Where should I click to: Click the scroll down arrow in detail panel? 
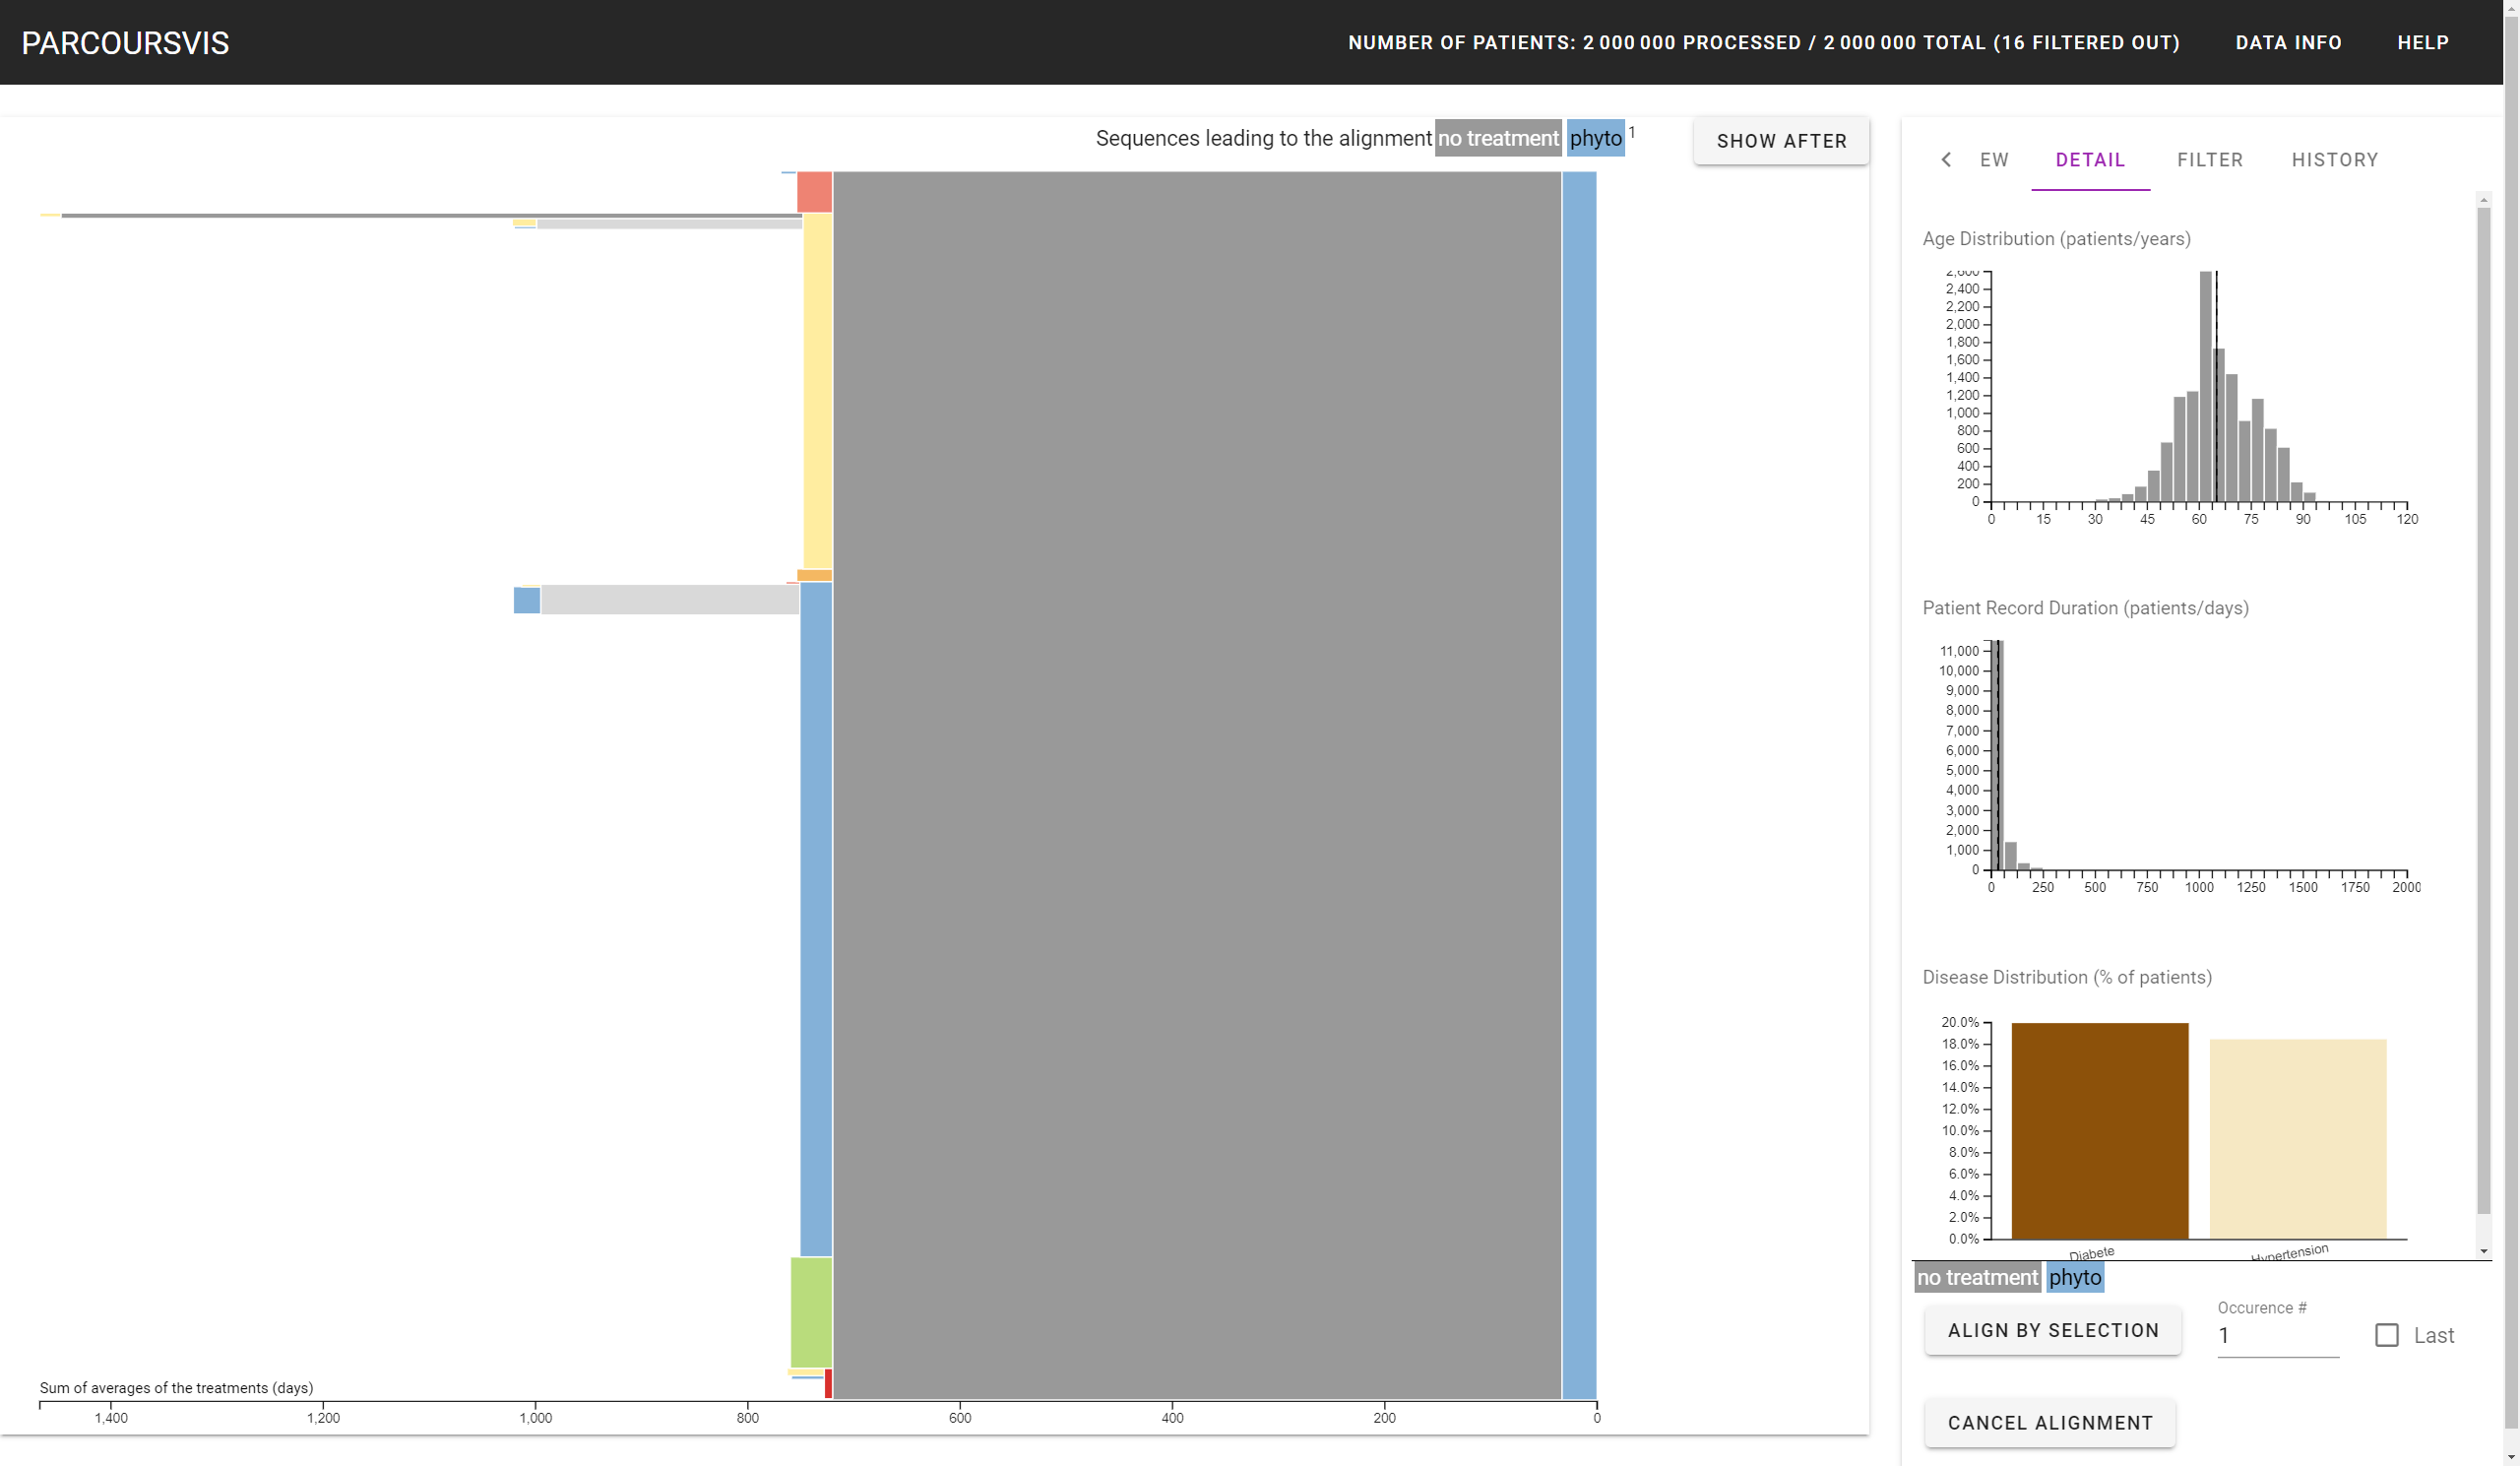coord(2483,1251)
